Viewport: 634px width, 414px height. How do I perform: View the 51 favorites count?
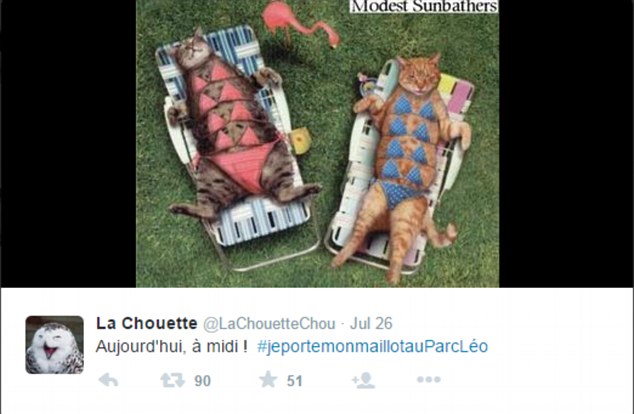294,381
